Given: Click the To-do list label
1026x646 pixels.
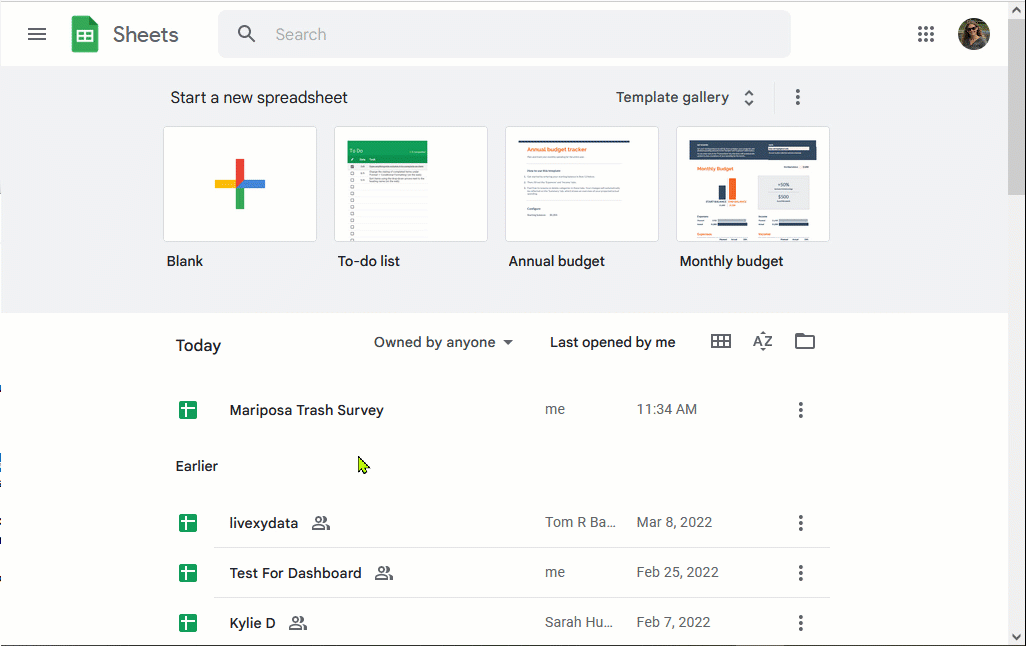Looking at the screenshot, I should click(368, 261).
